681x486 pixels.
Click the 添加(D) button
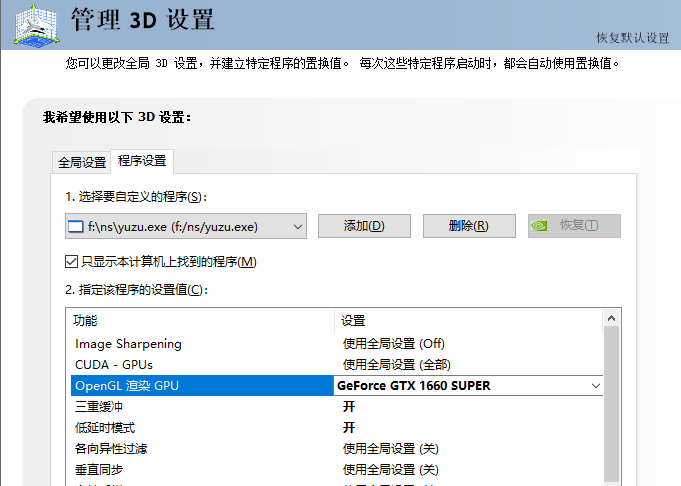(364, 226)
